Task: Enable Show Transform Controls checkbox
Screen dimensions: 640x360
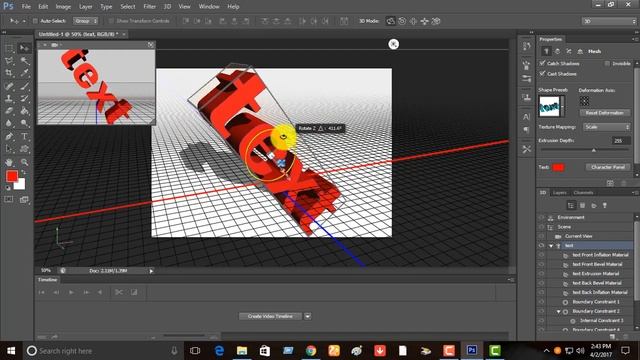Action: [111, 21]
